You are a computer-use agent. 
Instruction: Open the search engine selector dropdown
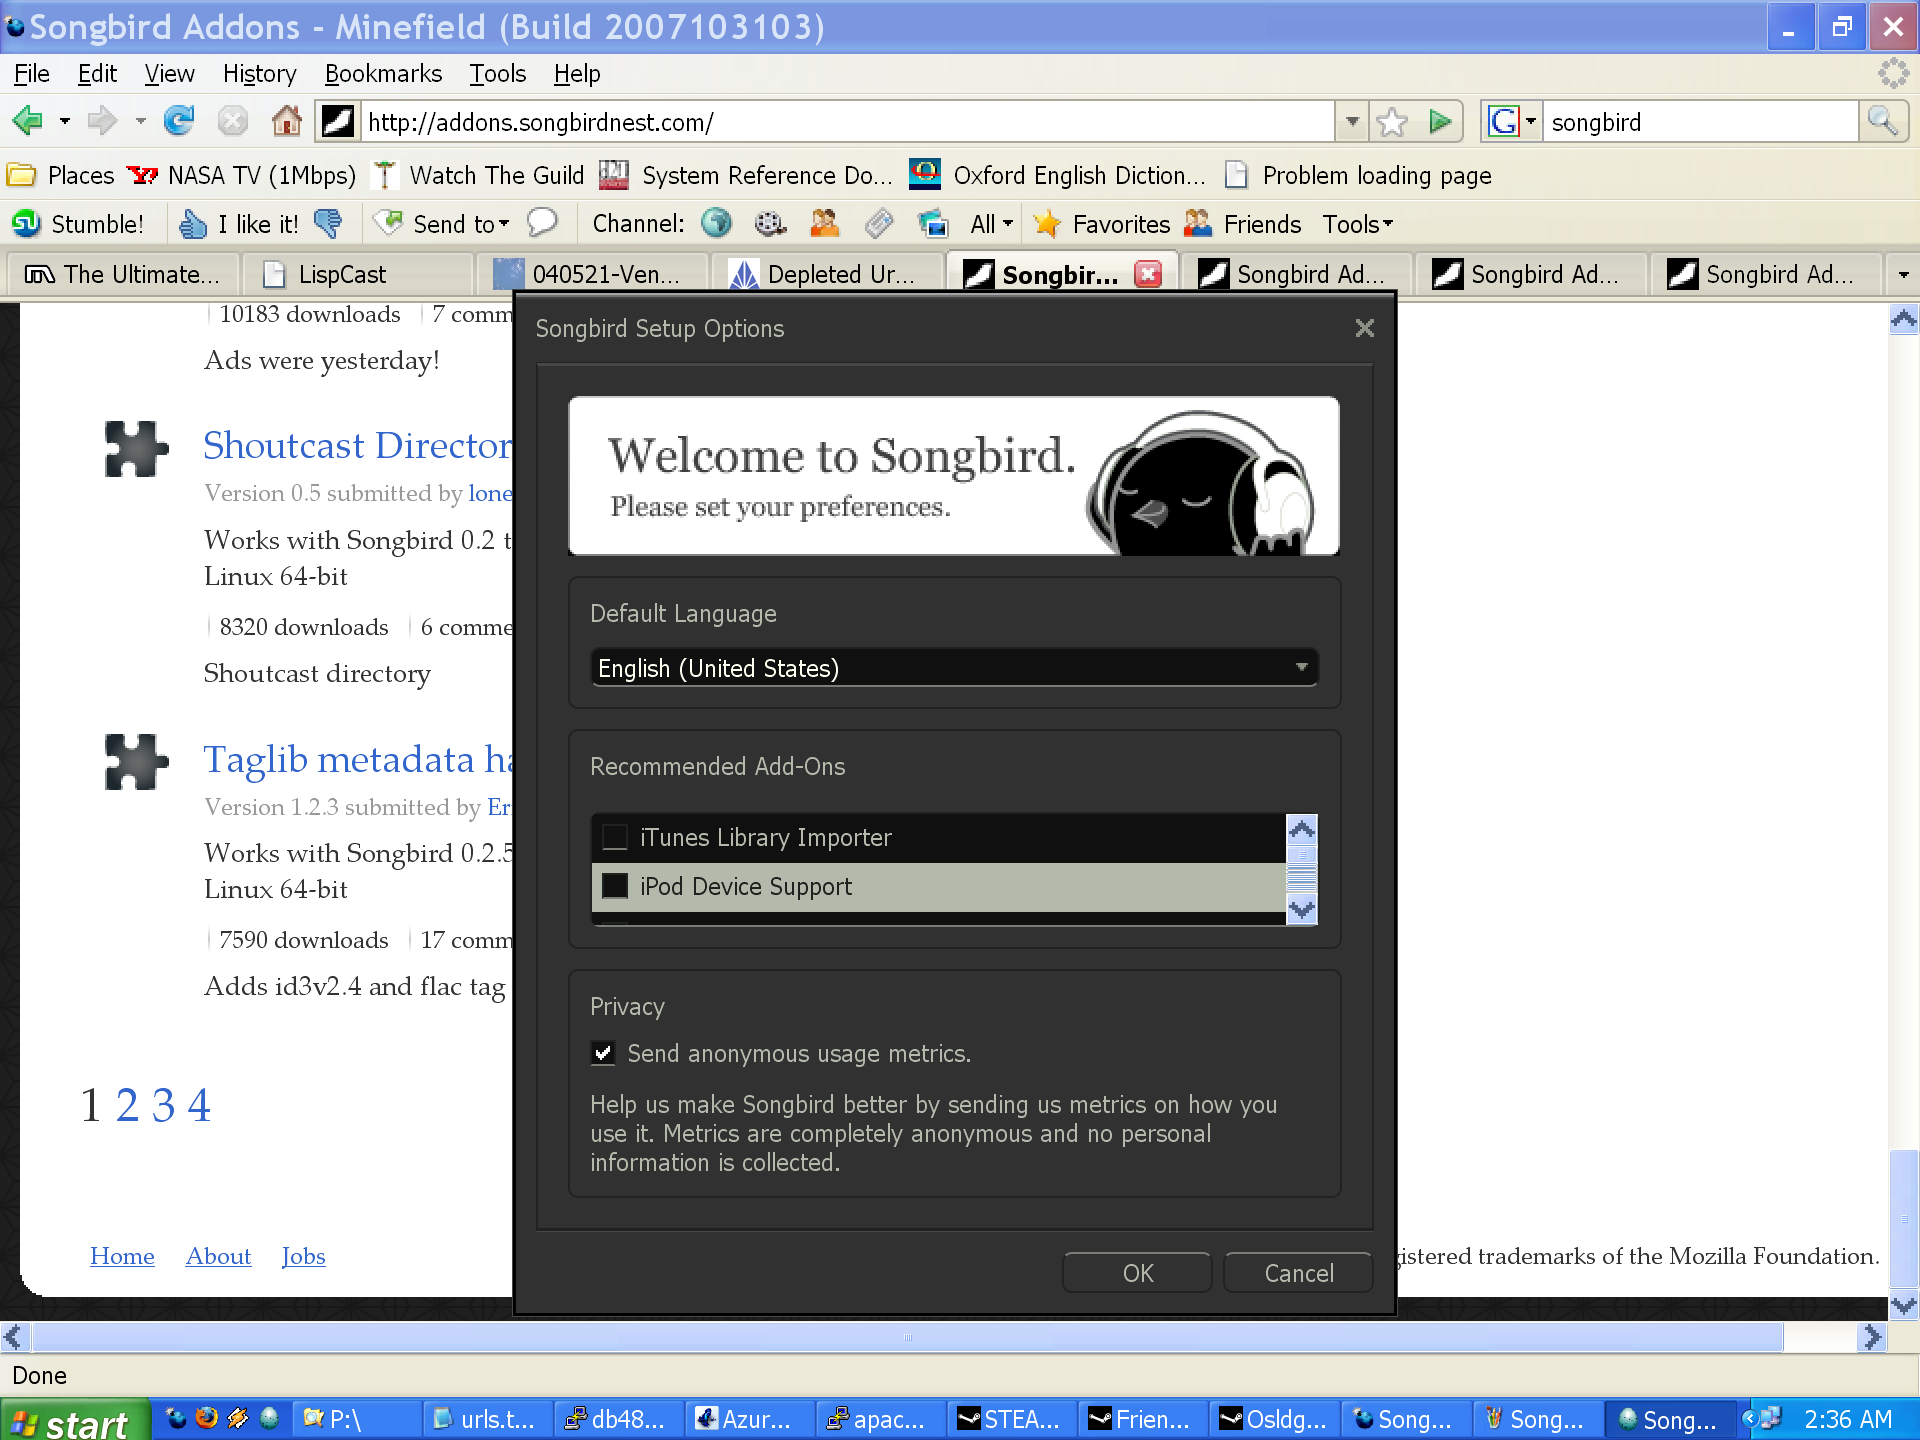click(x=1512, y=122)
